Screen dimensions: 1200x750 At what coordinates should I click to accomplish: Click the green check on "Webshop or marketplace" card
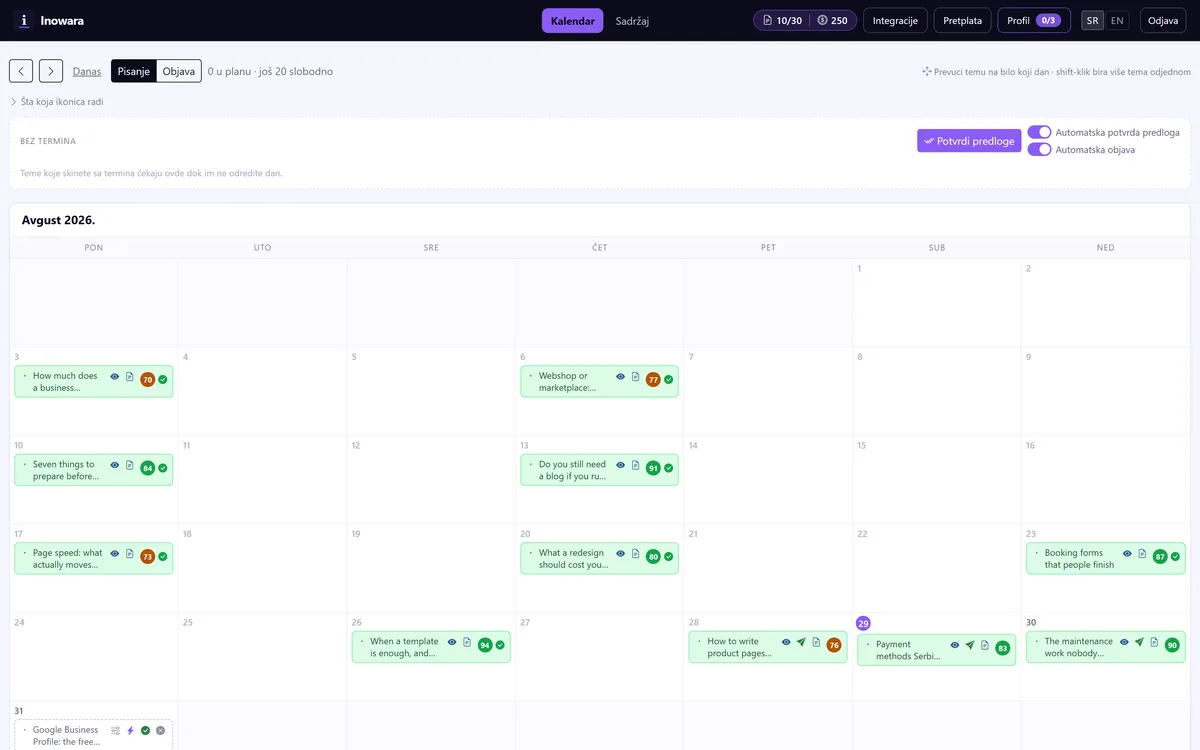point(668,380)
